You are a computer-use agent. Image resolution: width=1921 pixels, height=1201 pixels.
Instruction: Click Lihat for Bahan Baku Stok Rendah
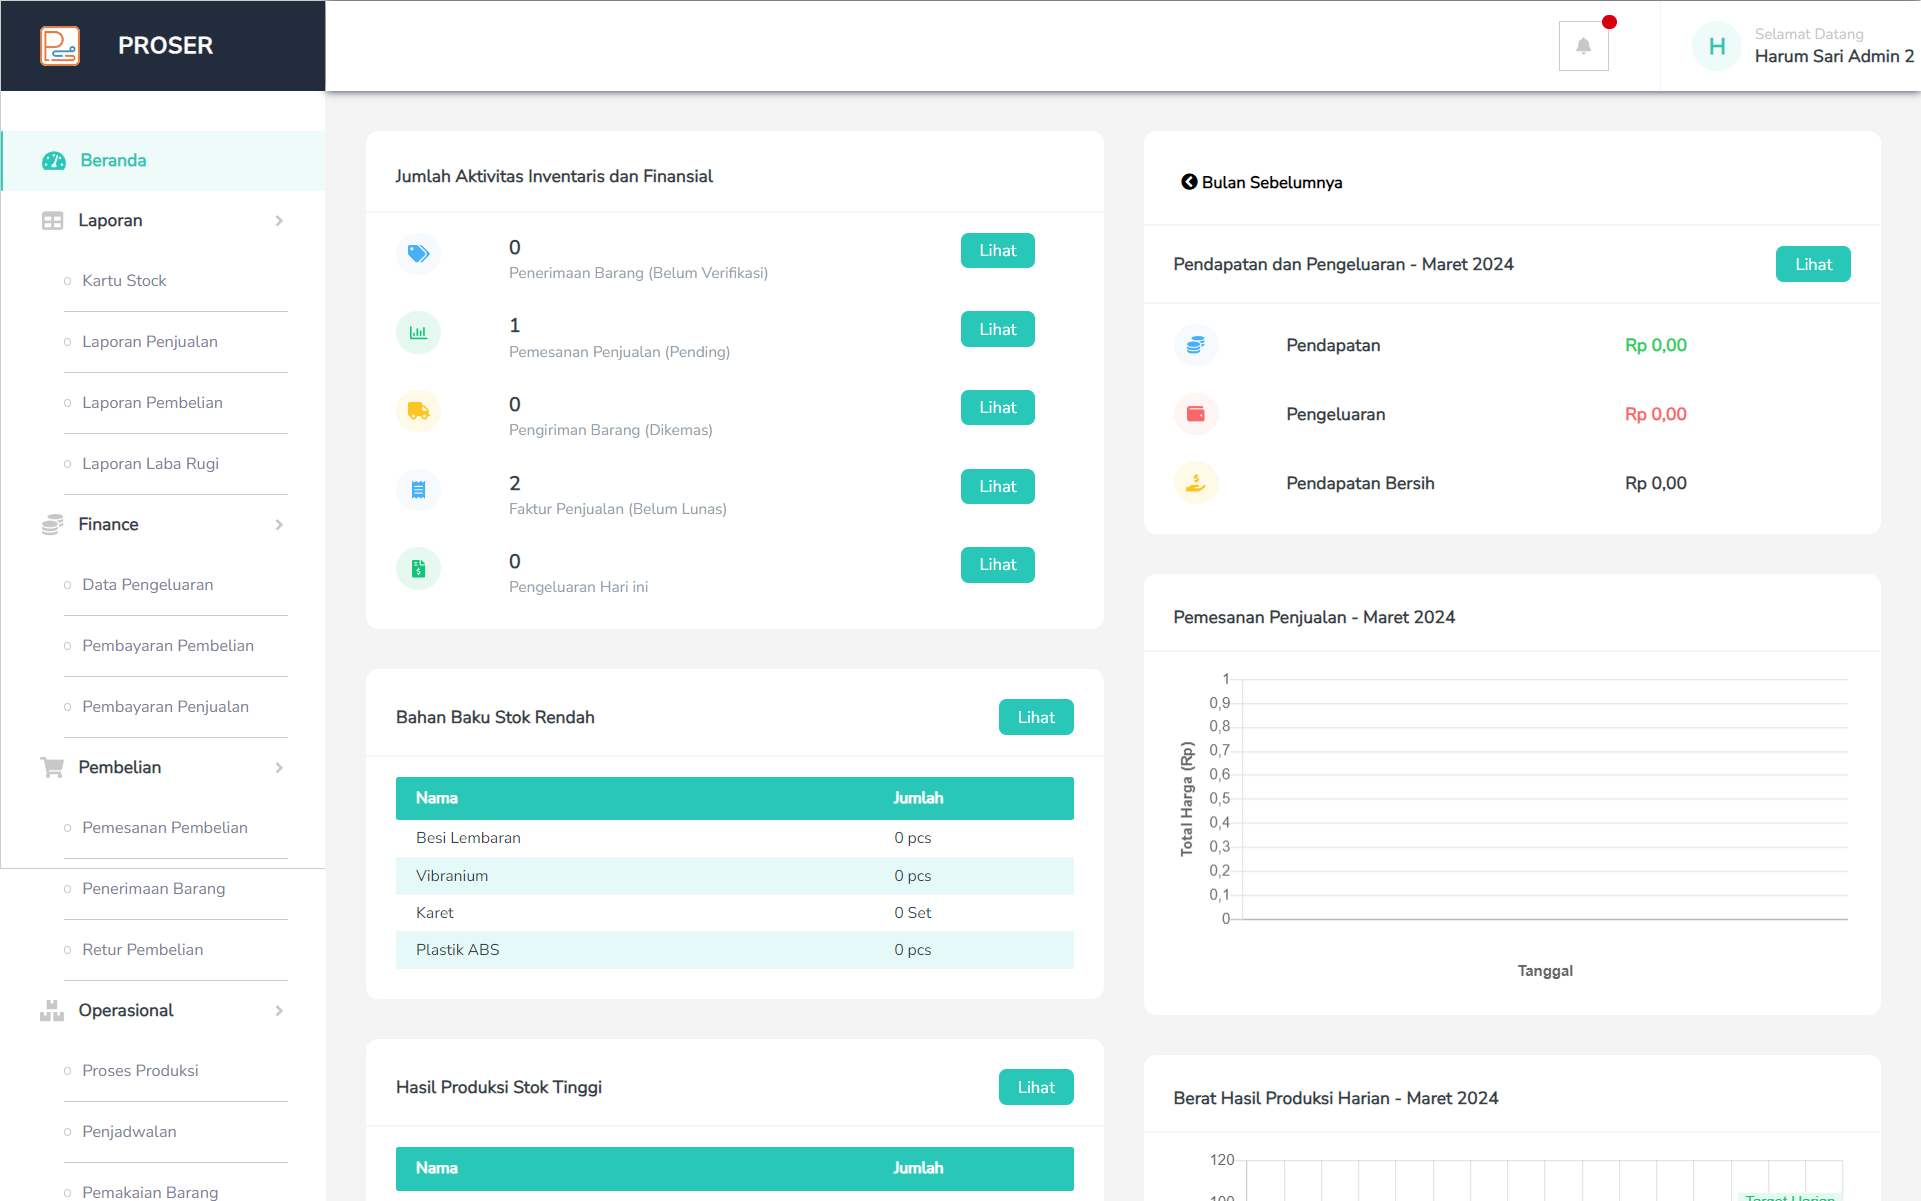tap(1035, 717)
